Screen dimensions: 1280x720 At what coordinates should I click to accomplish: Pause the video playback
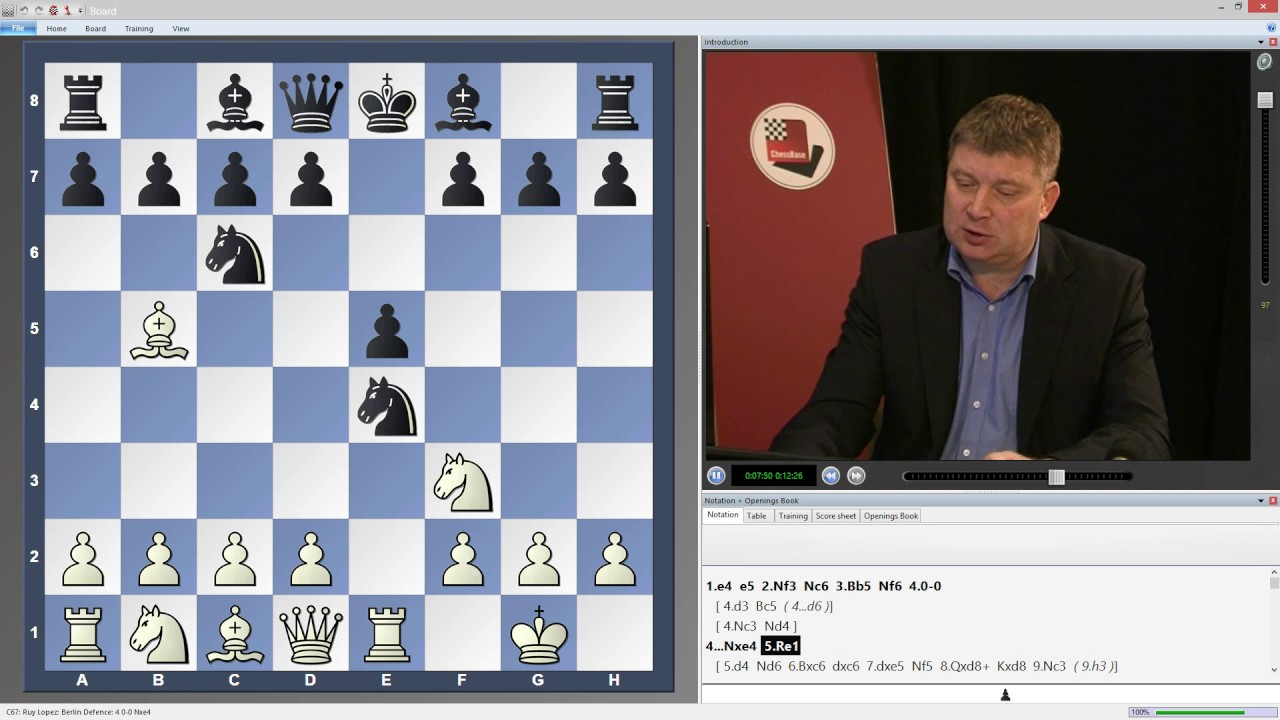pos(716,476)
